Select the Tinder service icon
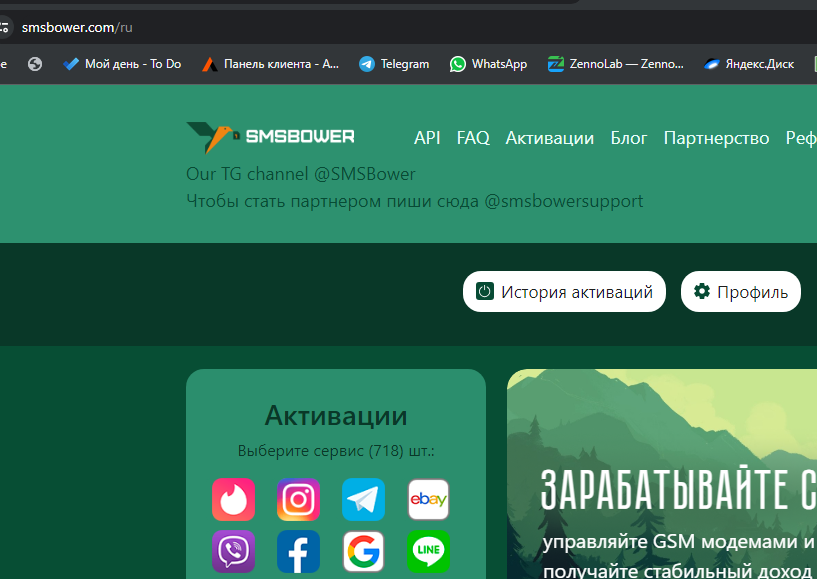 click(x=233, y=499)
